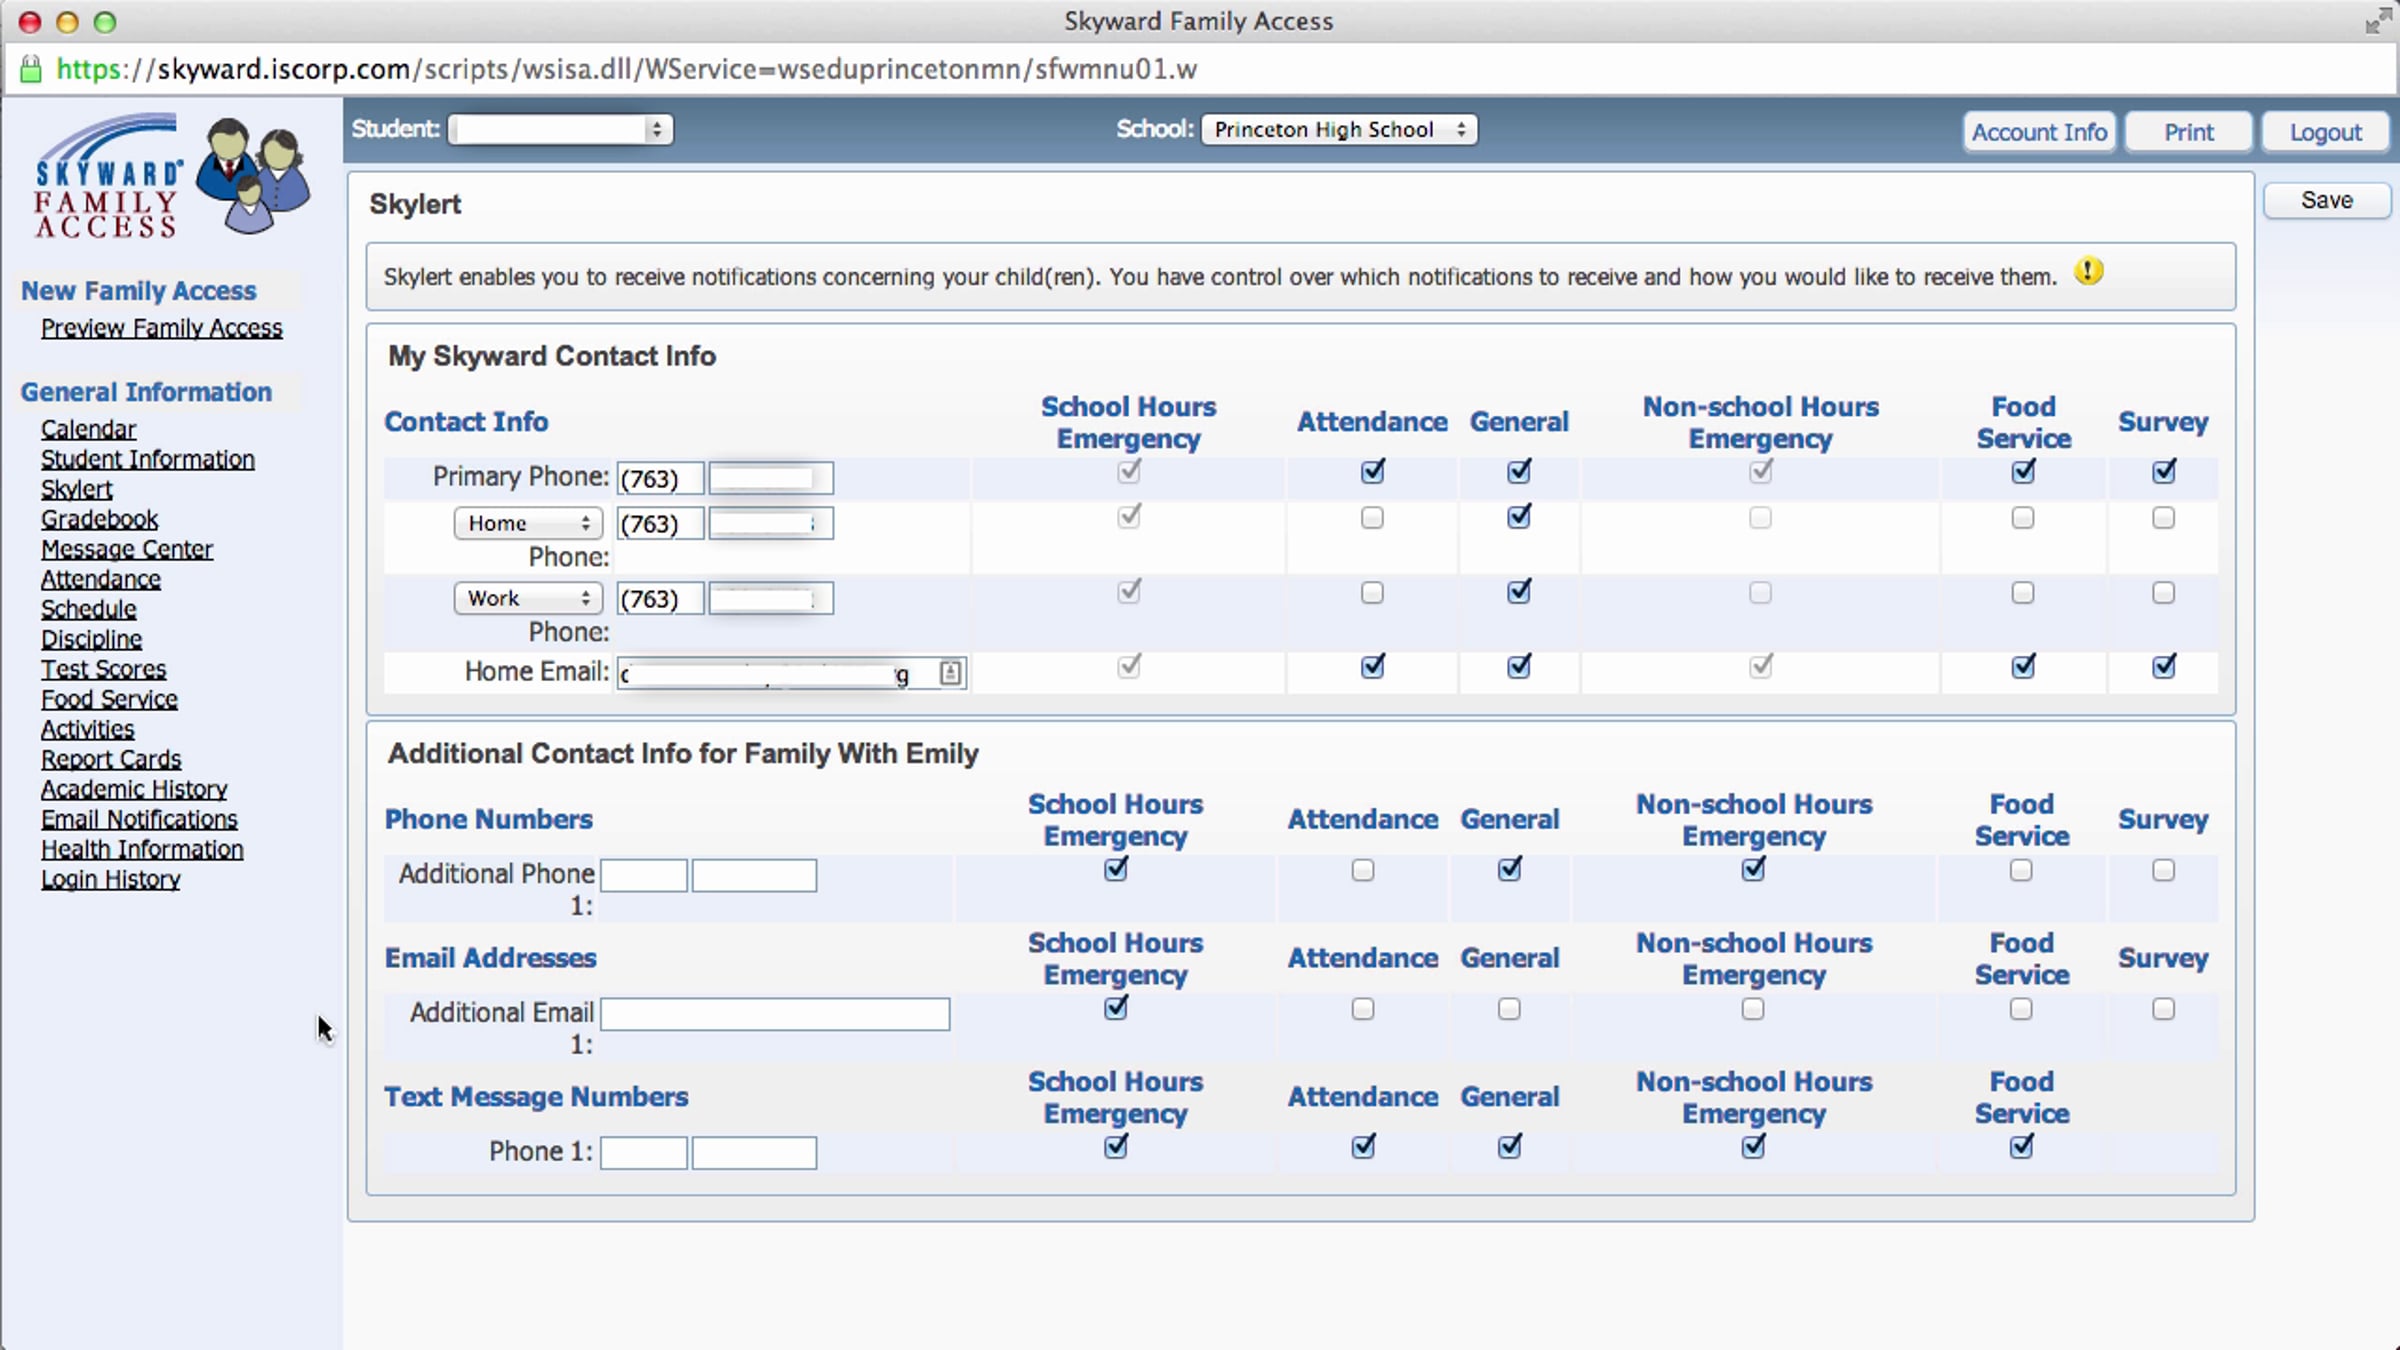The width and height of the screenshot is (2400, 1350).
Task: Toggle Food Service for Text Message Phone 1
Action: point(2021,1147)
